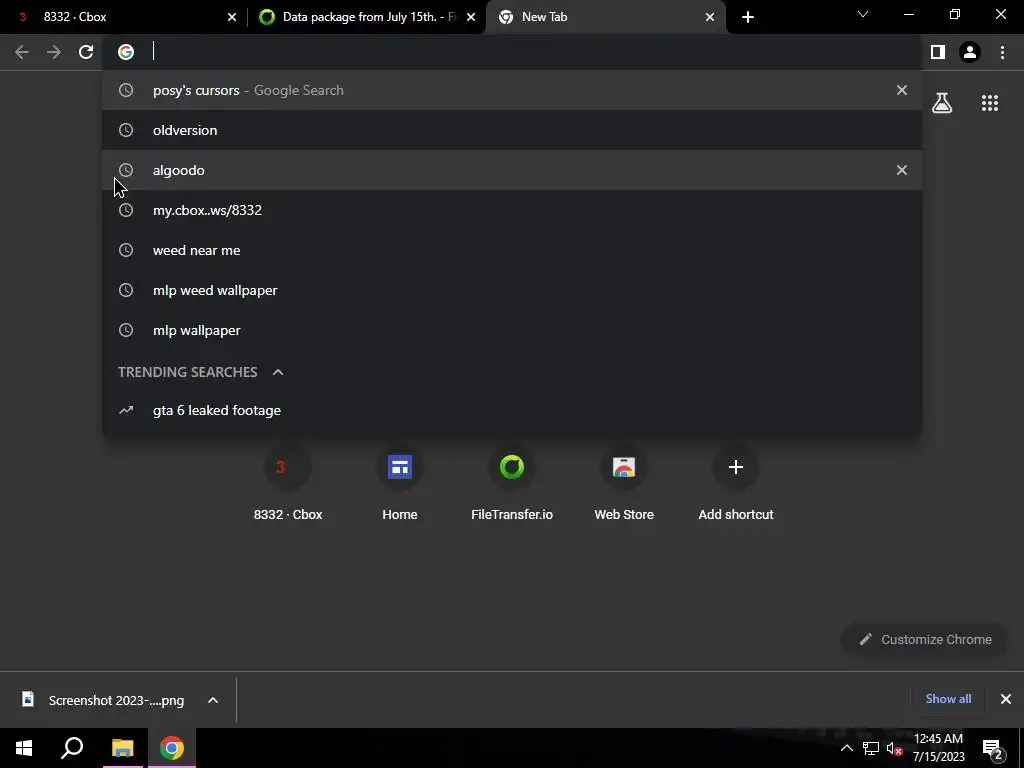Image resolution: width=1024 pixels, height=768 pixels.
Task: Close the "Data package from July 15th" tab
Action: (471, 17)
